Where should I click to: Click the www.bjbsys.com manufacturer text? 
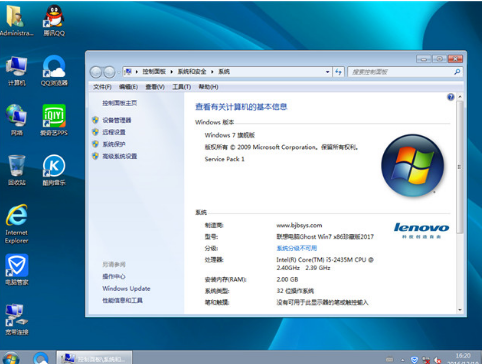pyautogui.click(x=299, y=225)
